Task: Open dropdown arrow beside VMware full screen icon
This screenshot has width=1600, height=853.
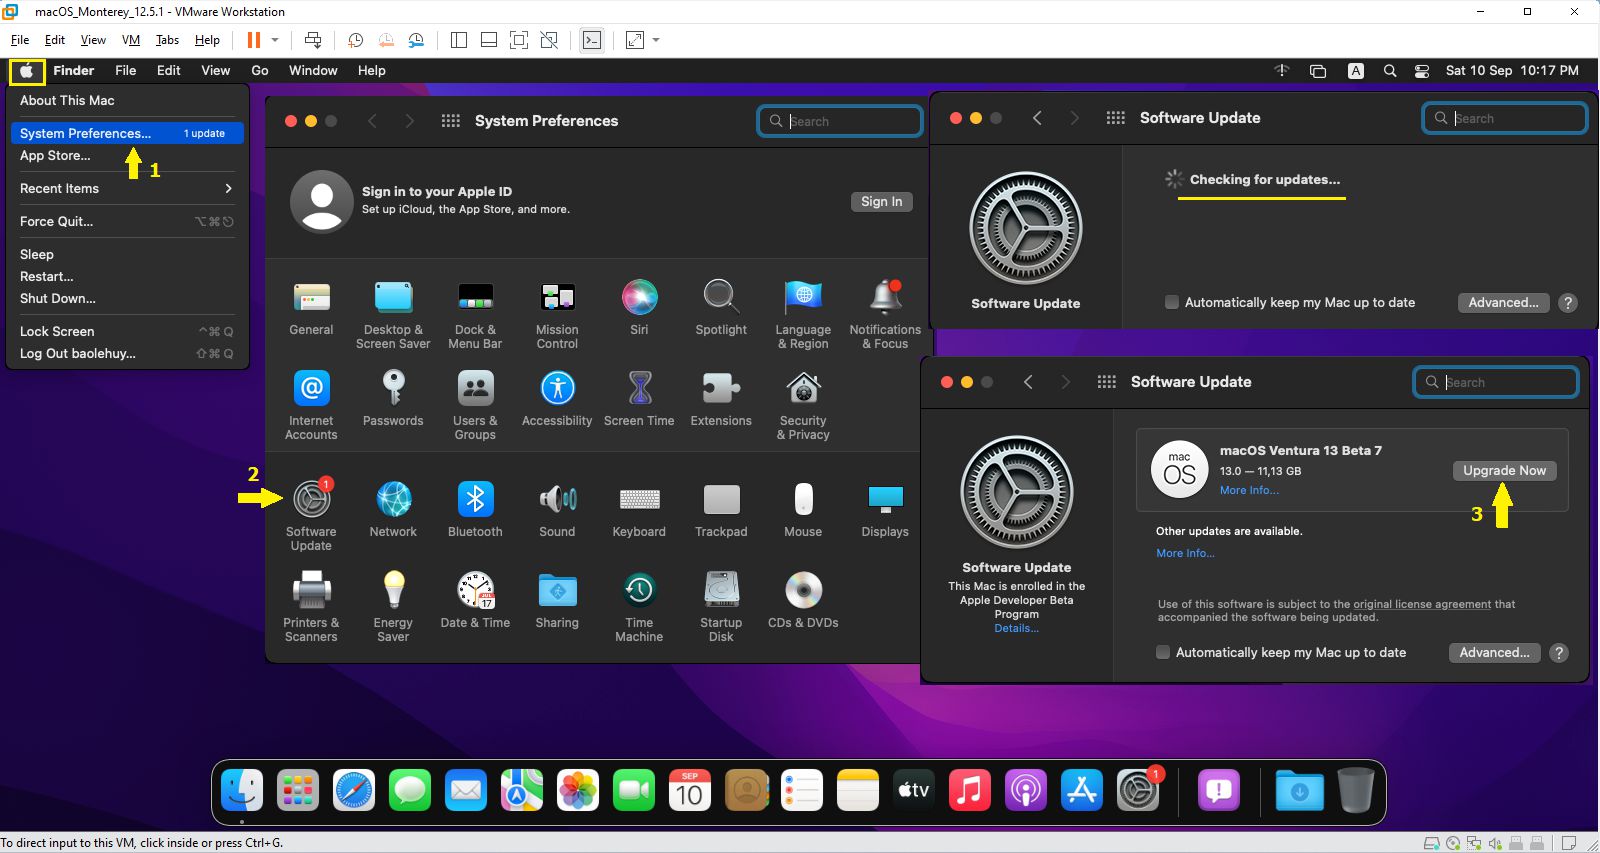Action: point(656,40)
